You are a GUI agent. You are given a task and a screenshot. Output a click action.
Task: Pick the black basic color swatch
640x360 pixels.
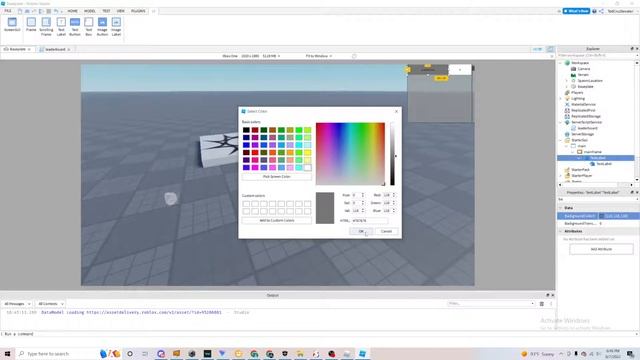click(246, 130)
